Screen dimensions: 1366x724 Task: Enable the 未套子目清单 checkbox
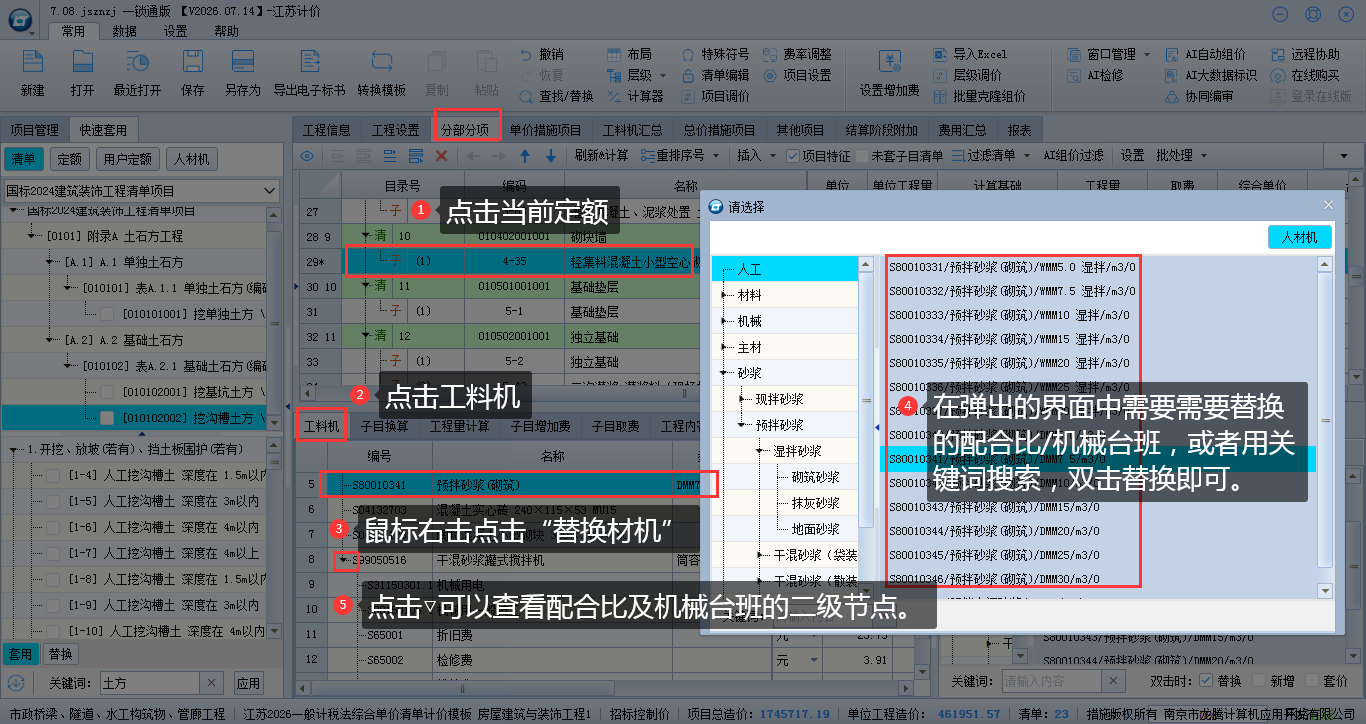[861, 156]
